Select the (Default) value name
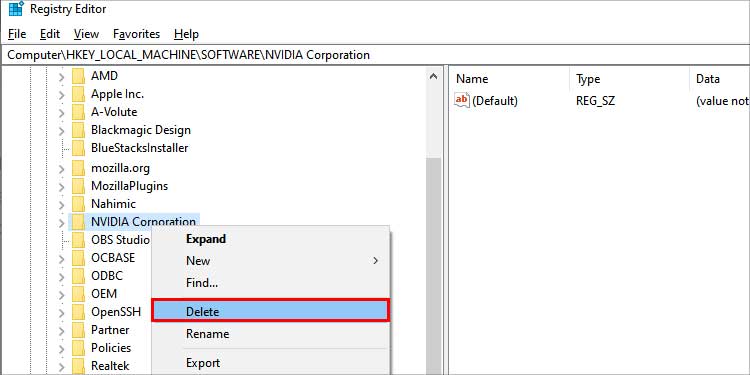 click(495, 101)
